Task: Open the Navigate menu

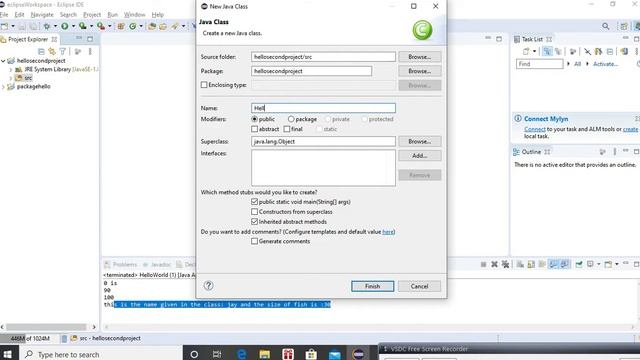Action: click(42, 15)
